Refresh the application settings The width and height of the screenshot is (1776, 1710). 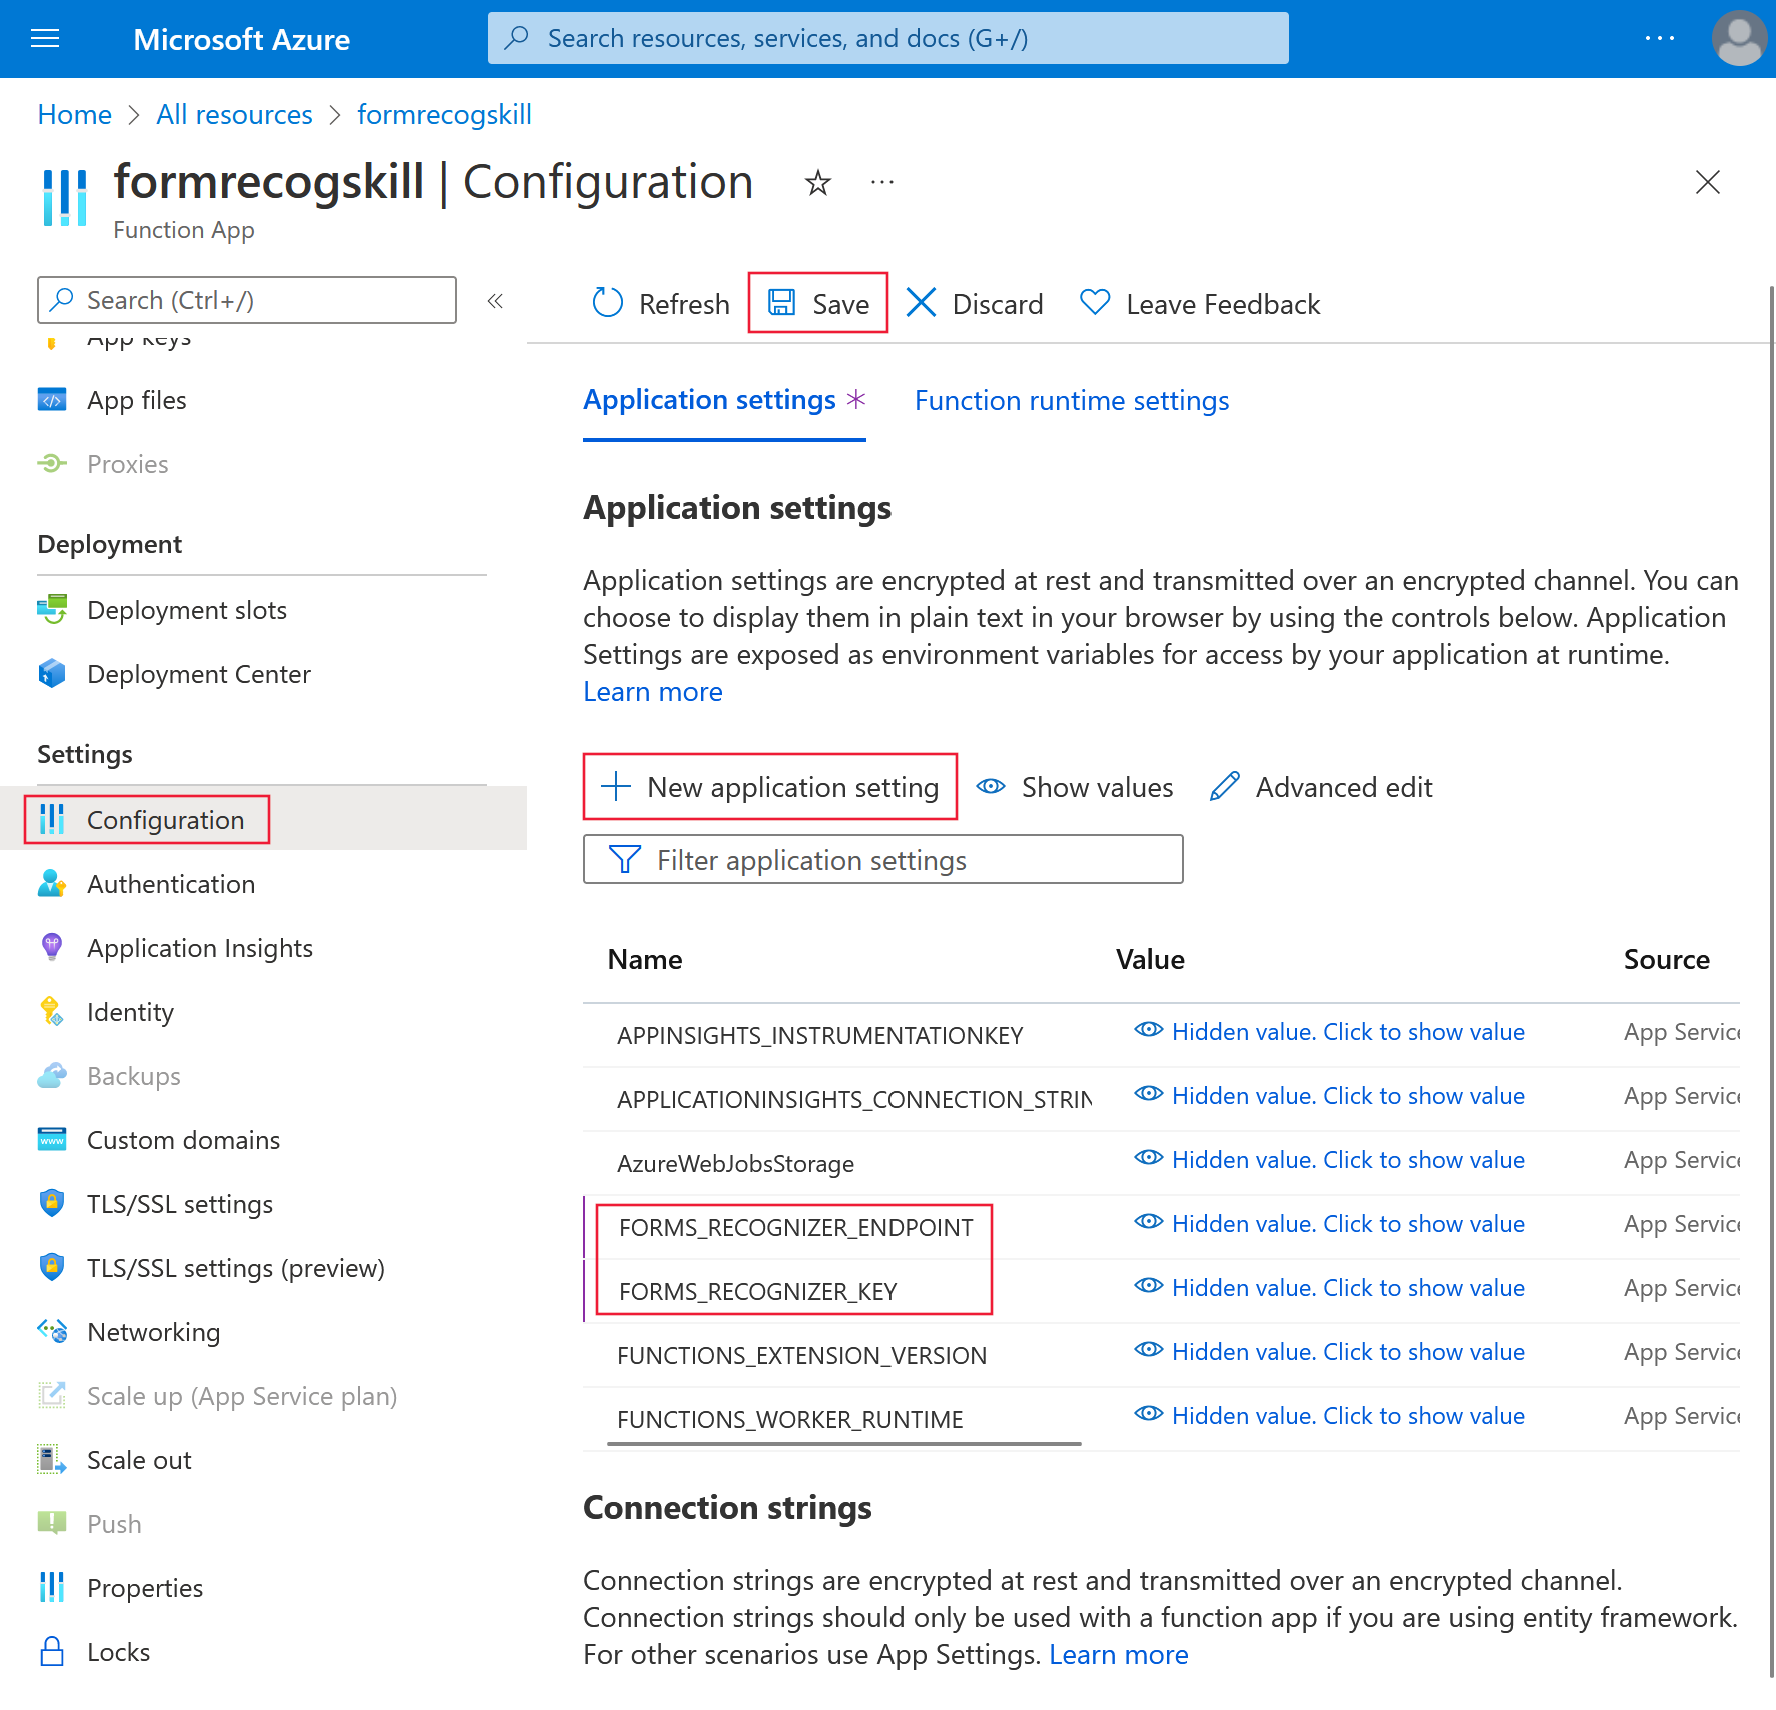point(658,303)
